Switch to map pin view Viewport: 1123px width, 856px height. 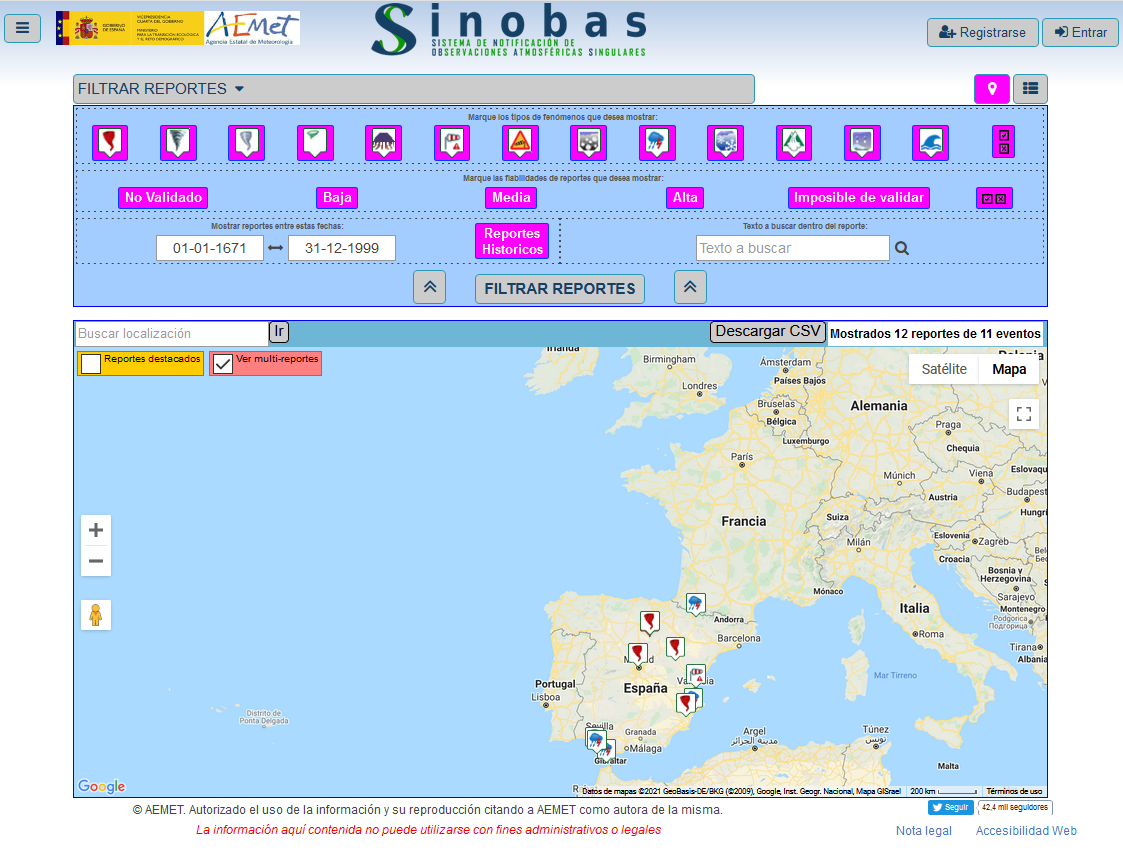point(992,89)
